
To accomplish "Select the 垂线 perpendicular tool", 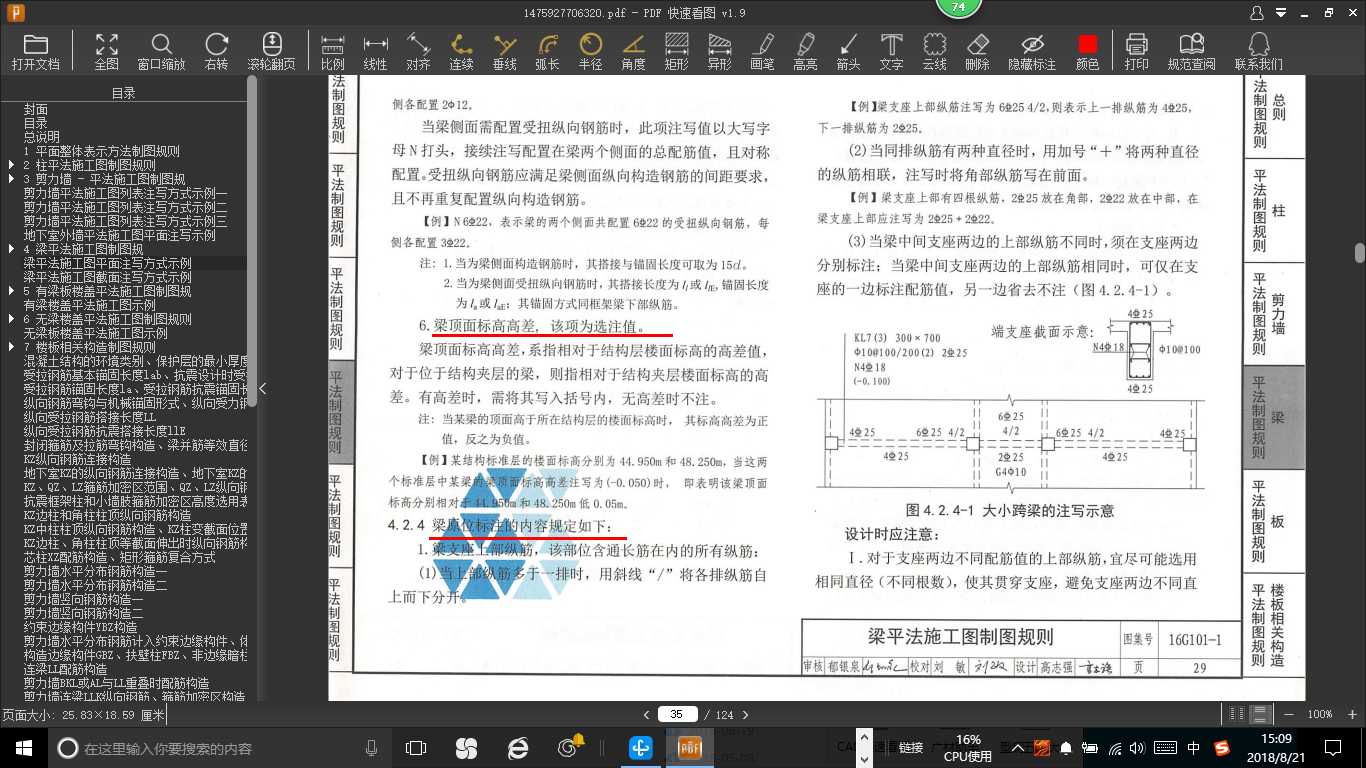I will pyautogui.click(x=505, y=51).
